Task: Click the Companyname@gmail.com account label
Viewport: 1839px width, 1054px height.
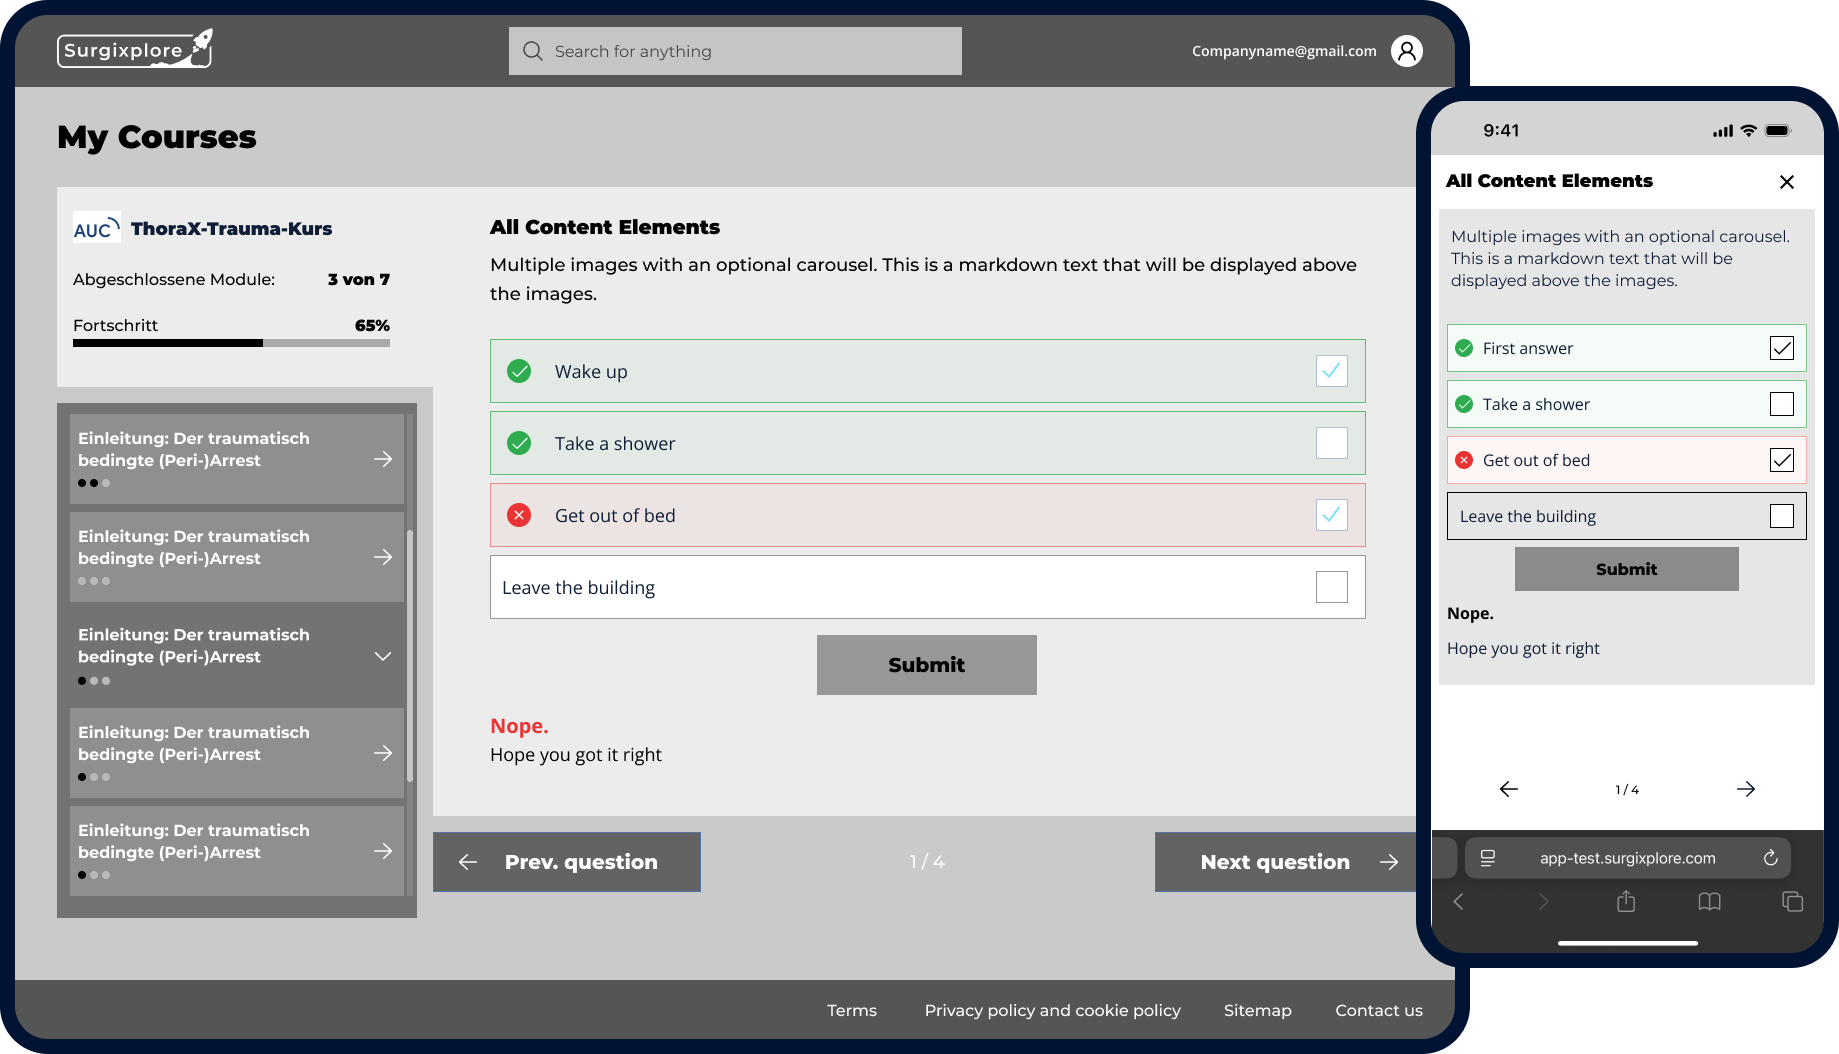Action: tap(1284, 51)
